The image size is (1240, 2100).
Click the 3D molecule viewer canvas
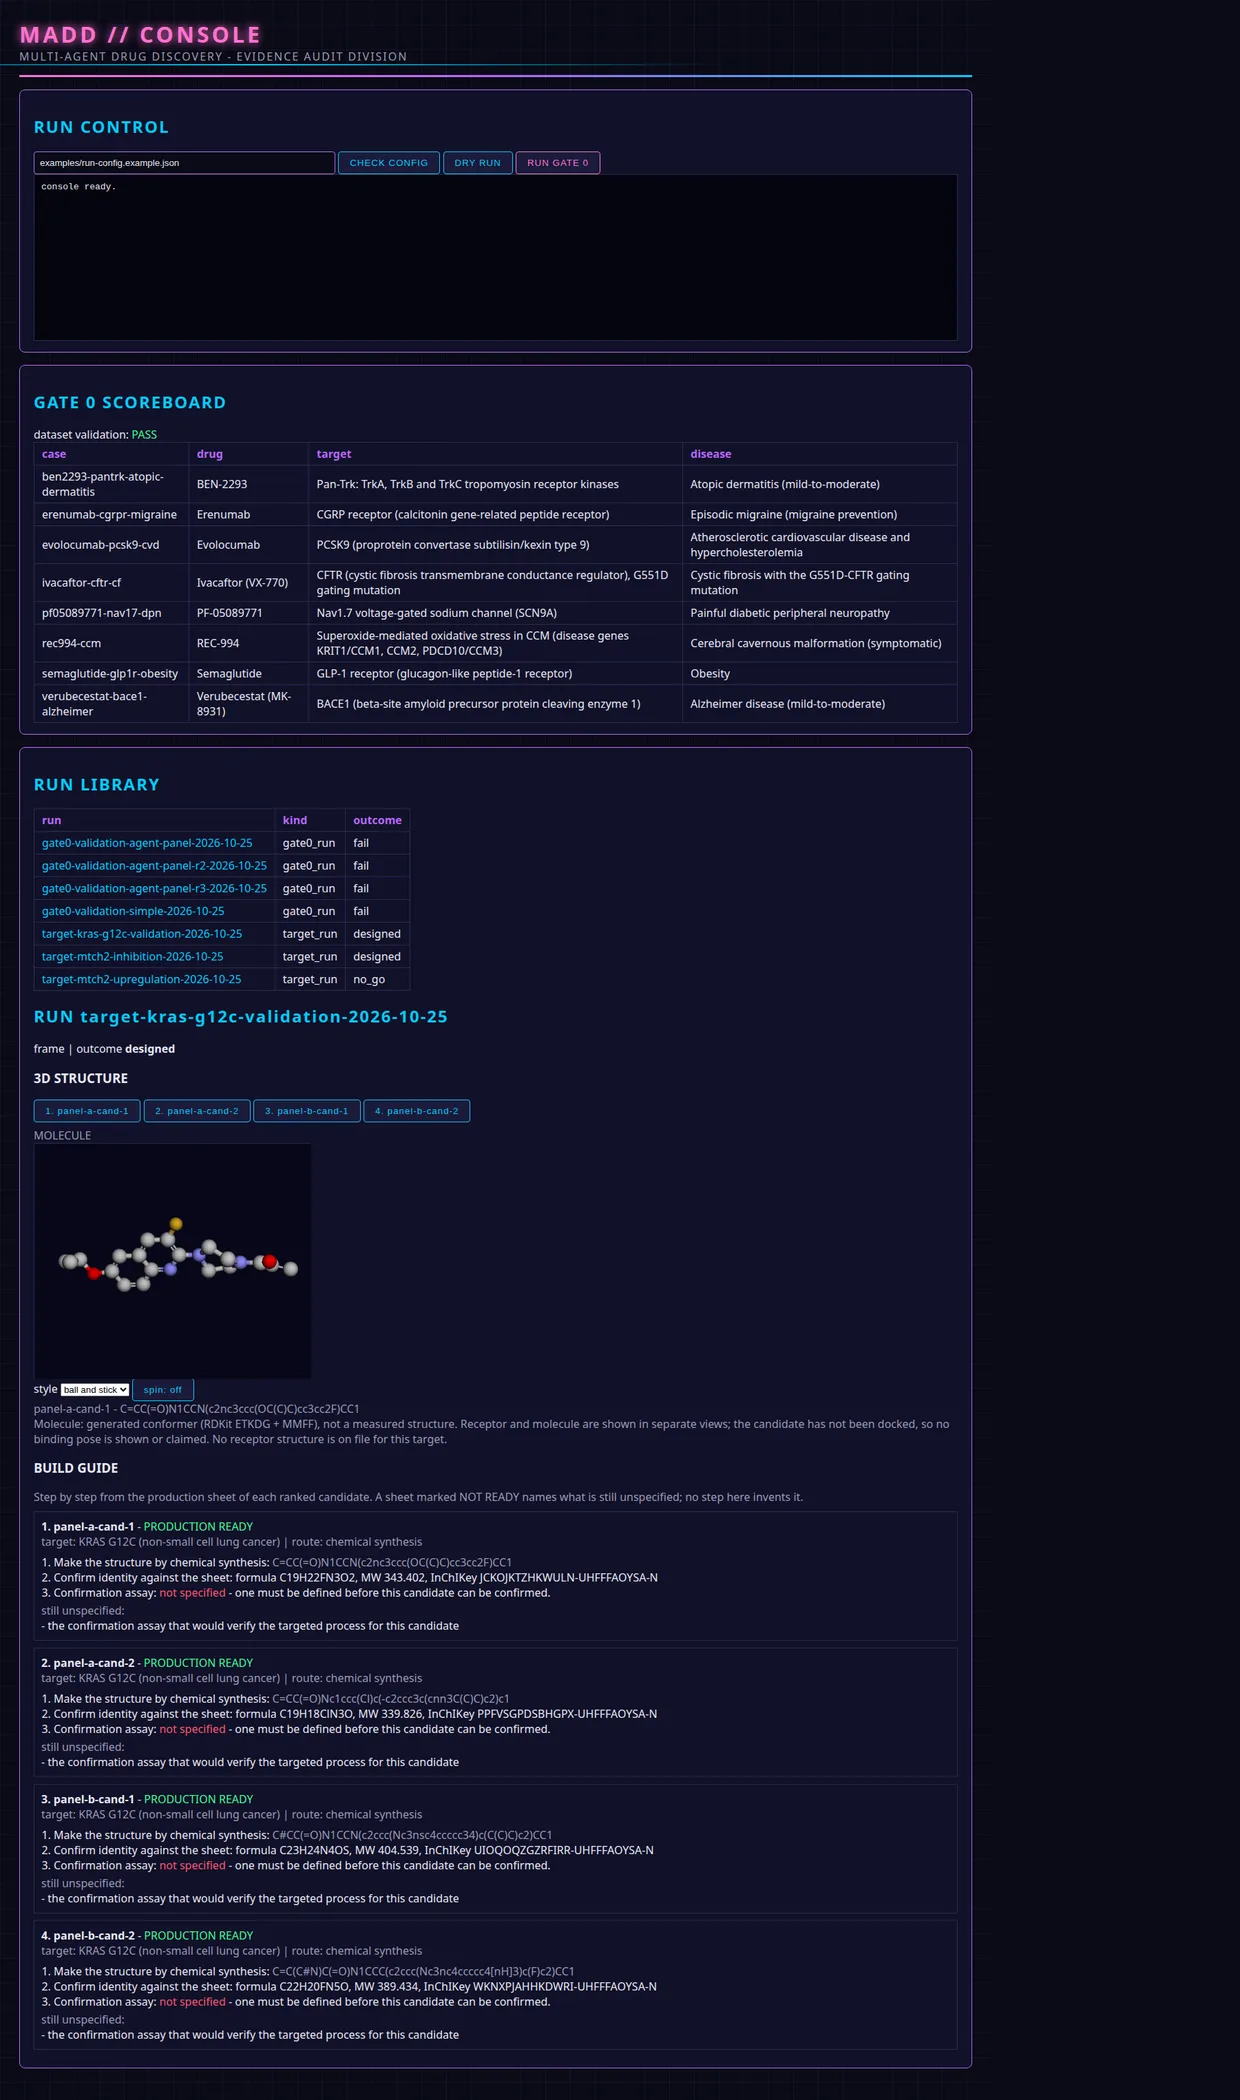173,1261
